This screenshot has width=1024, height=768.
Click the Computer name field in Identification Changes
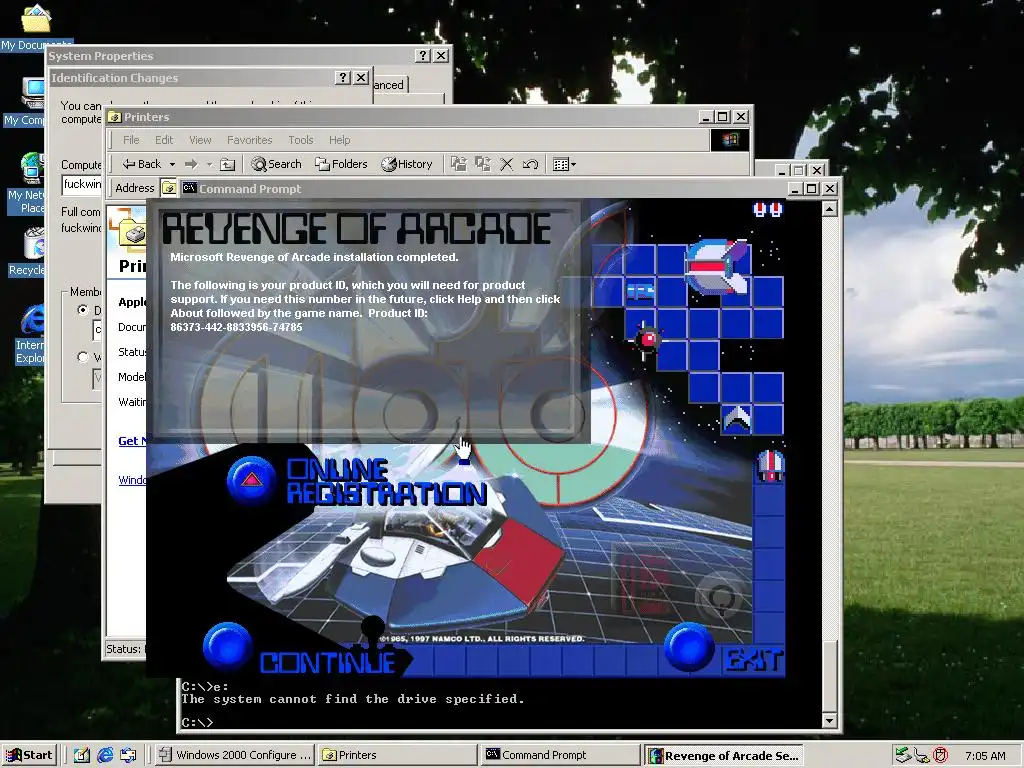(x=82, y=185)
